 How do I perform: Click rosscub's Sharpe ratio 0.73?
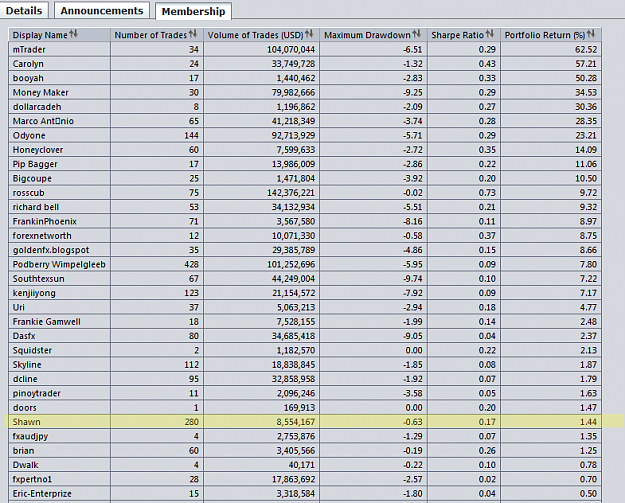[487, 193]
